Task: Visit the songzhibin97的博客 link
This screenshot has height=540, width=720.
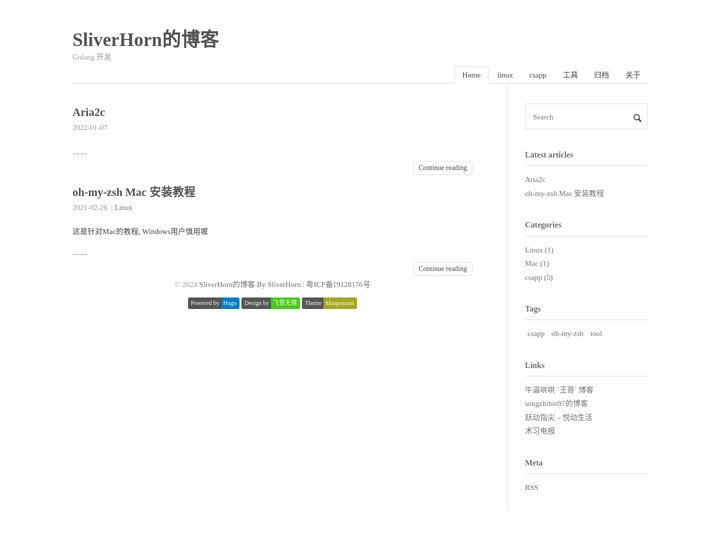Action: click(x=556, y=403)
